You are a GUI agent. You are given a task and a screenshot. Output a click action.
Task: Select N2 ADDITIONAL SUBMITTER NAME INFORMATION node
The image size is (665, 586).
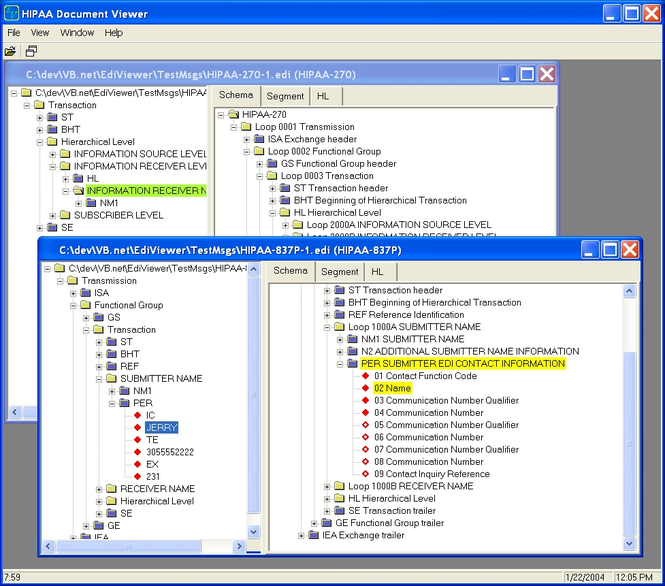pos(470,351)
